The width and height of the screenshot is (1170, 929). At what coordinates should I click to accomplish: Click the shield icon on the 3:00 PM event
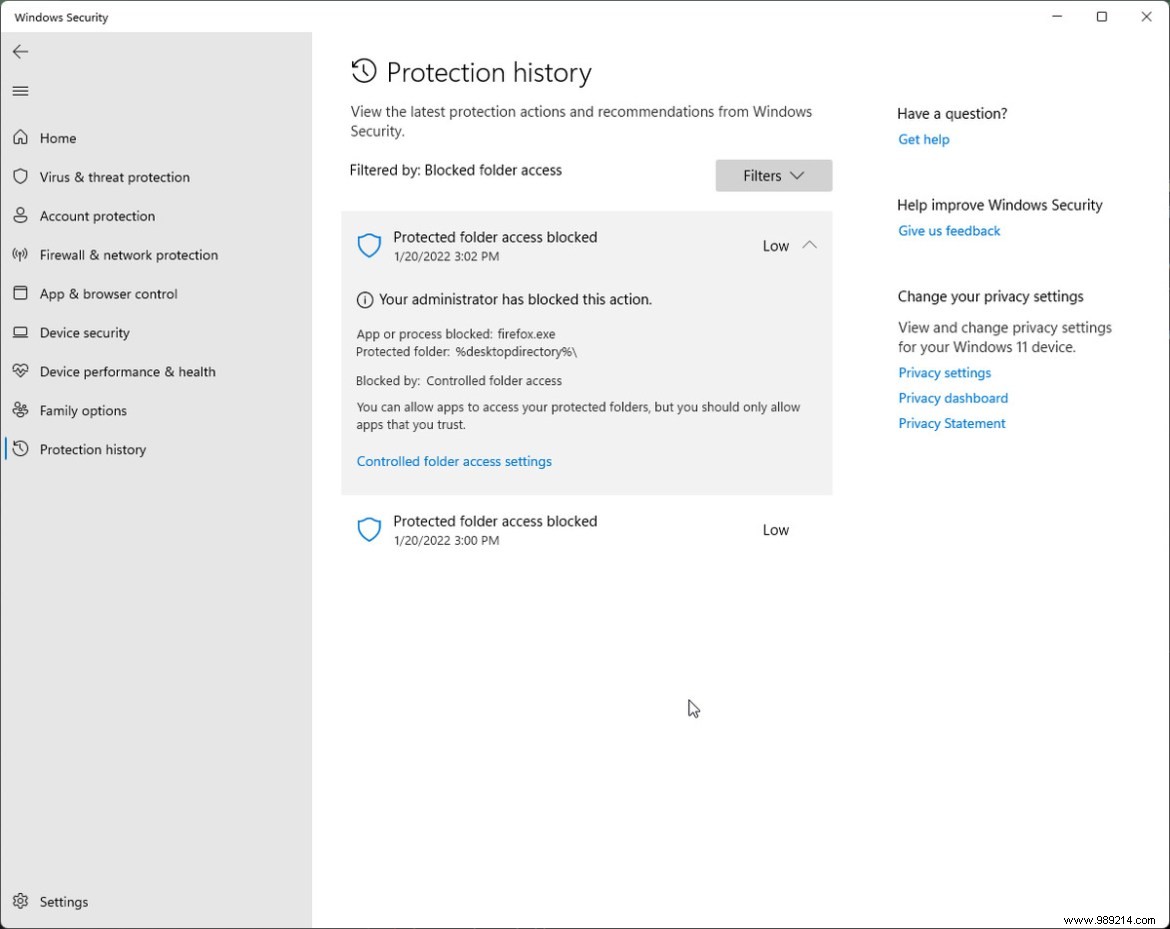369,529
